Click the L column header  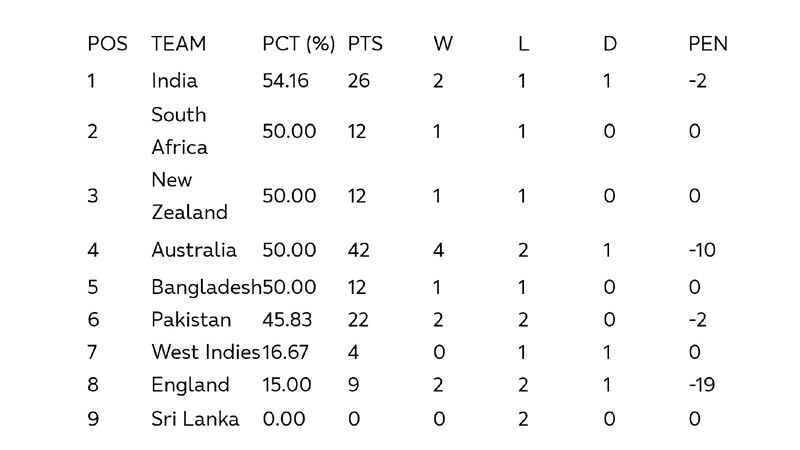tap(523, 44)
